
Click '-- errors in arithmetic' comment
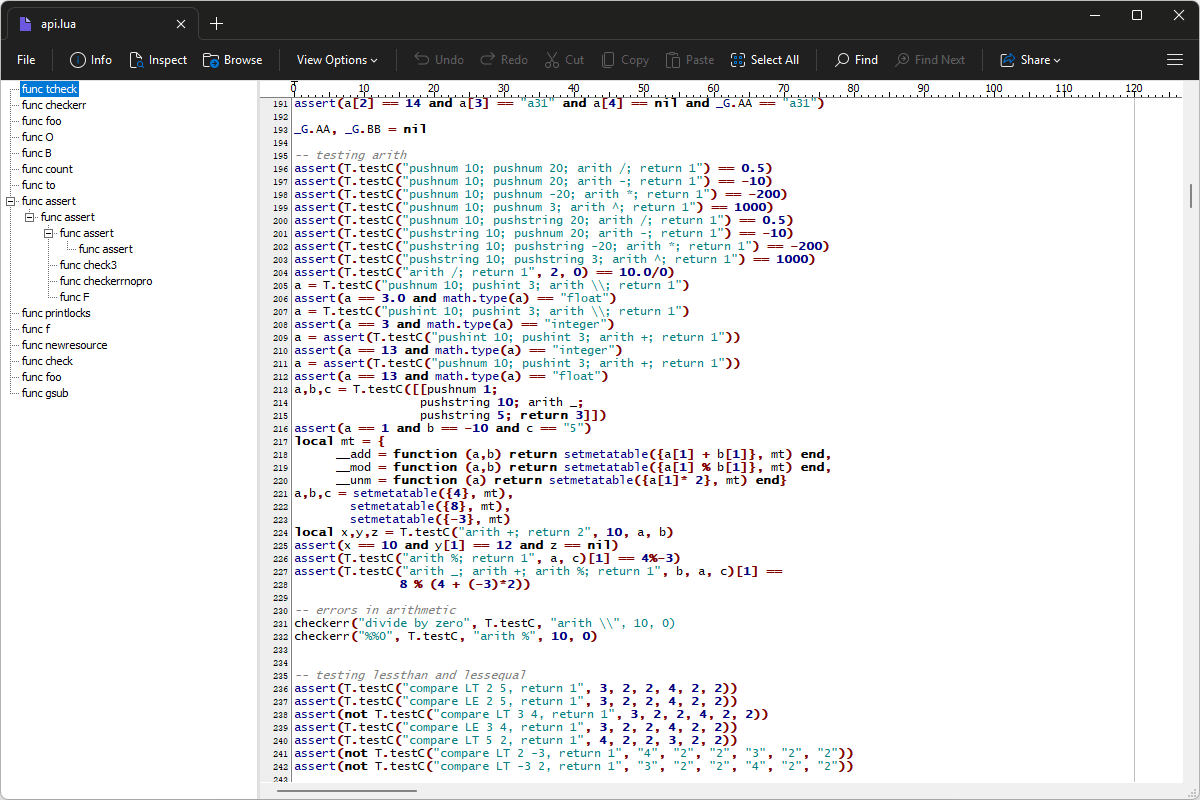pos(374,610)
